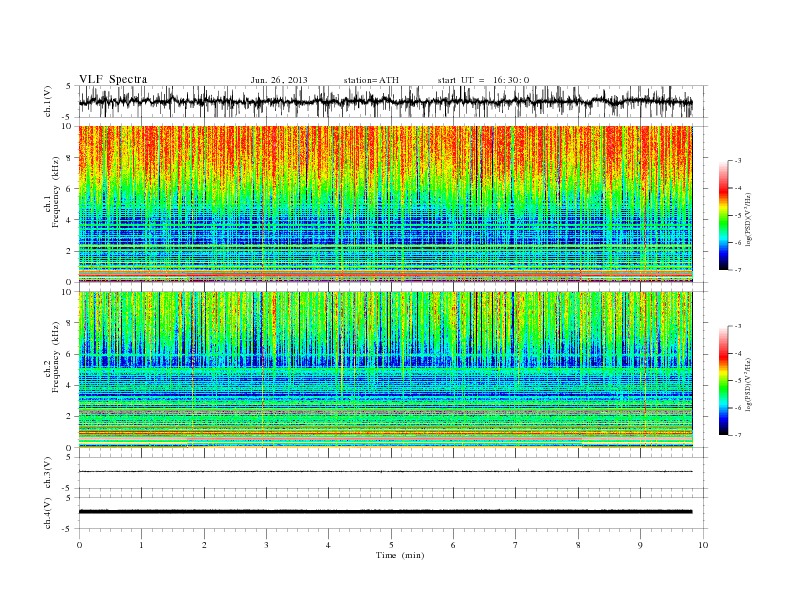Image resolution: width=792 pixels, height=612 pixels.
Task: Click the time axis tick label "8"
Action: tap(578, 545)
